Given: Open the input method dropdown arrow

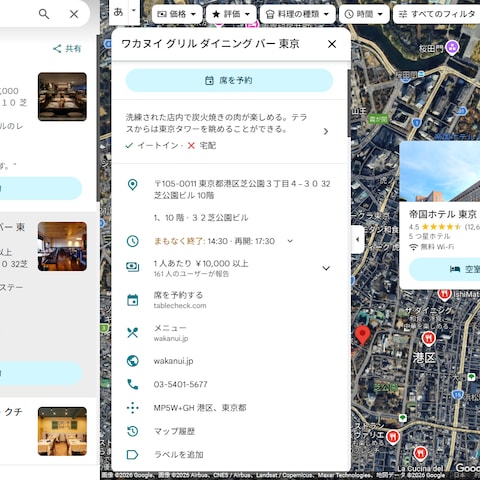Looking at the screenshot, I should point(134,10).
